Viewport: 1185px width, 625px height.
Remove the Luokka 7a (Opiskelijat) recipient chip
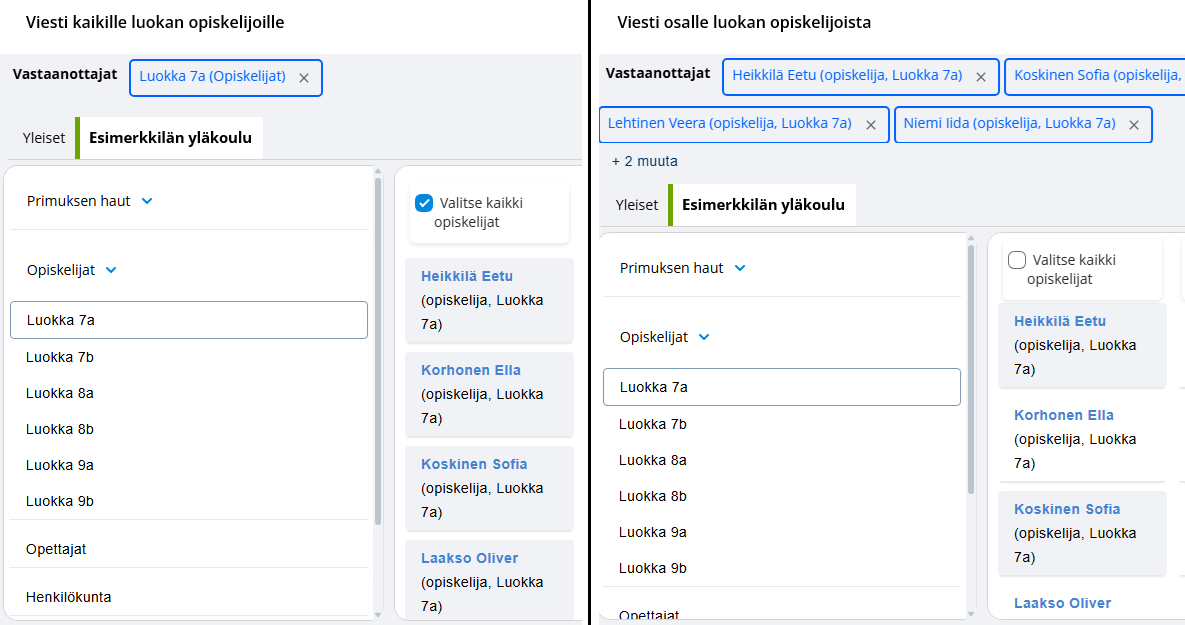click(x=304, y=78)
